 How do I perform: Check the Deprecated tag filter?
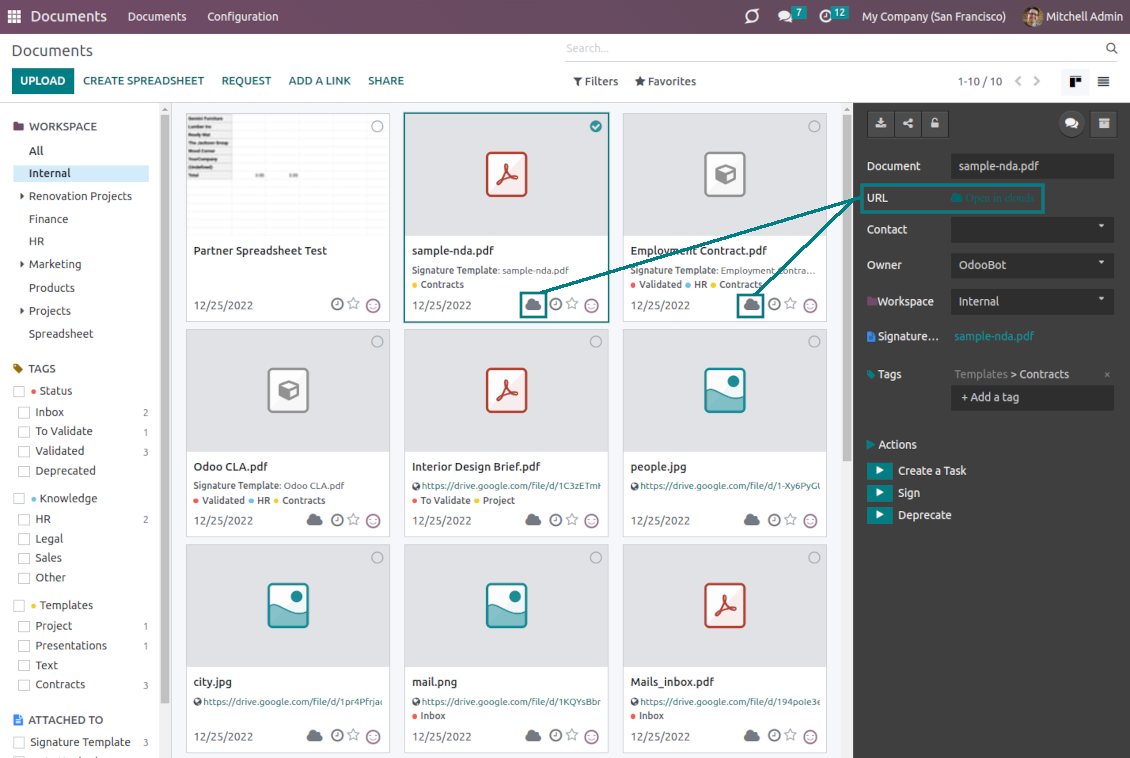[x=24, y=471]
